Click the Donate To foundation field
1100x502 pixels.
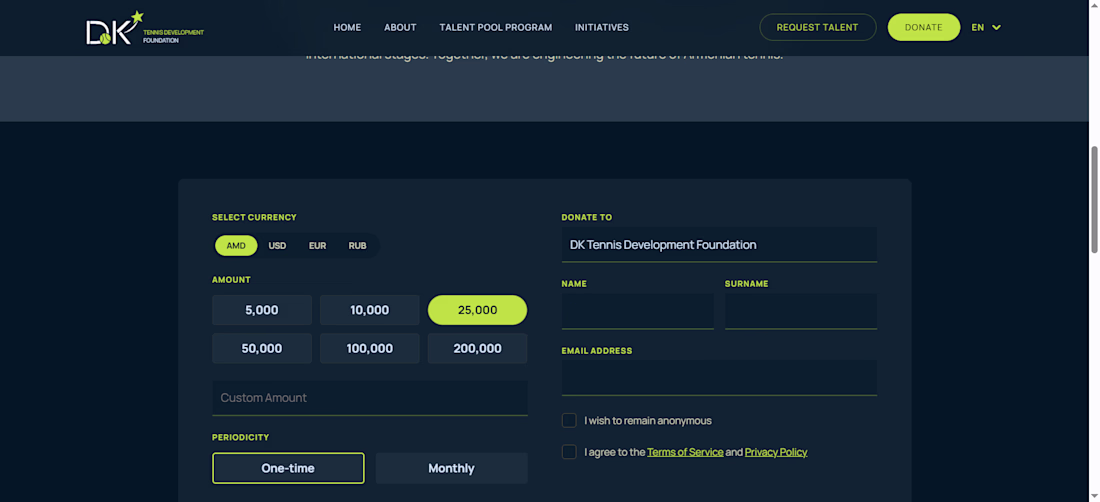719,245
